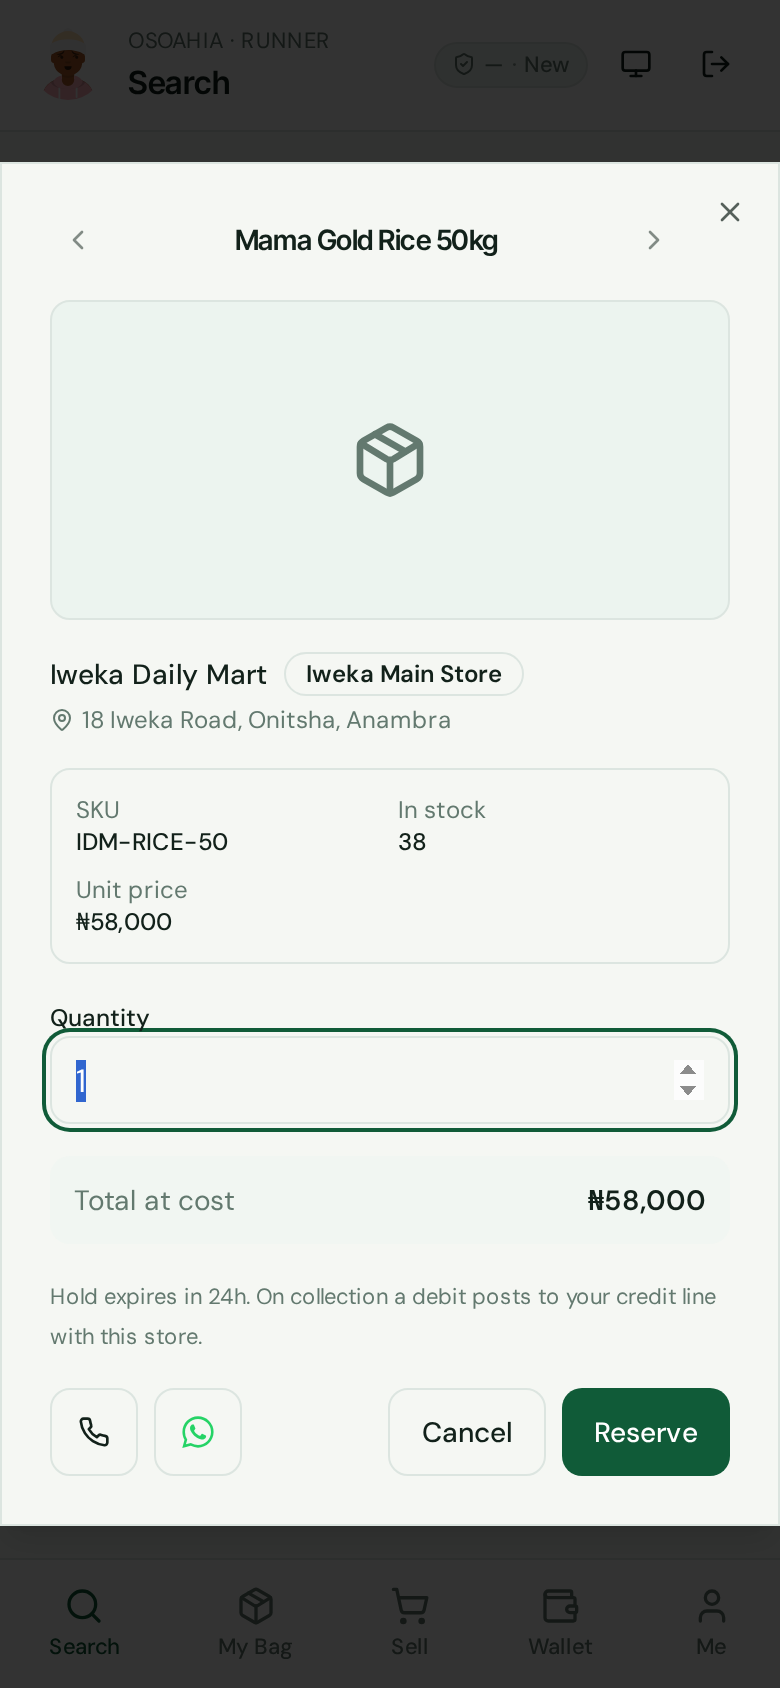The image size is (780, 1688).
Task: Select the Search tab in the bottom navigation
Action: [84, 1624]
